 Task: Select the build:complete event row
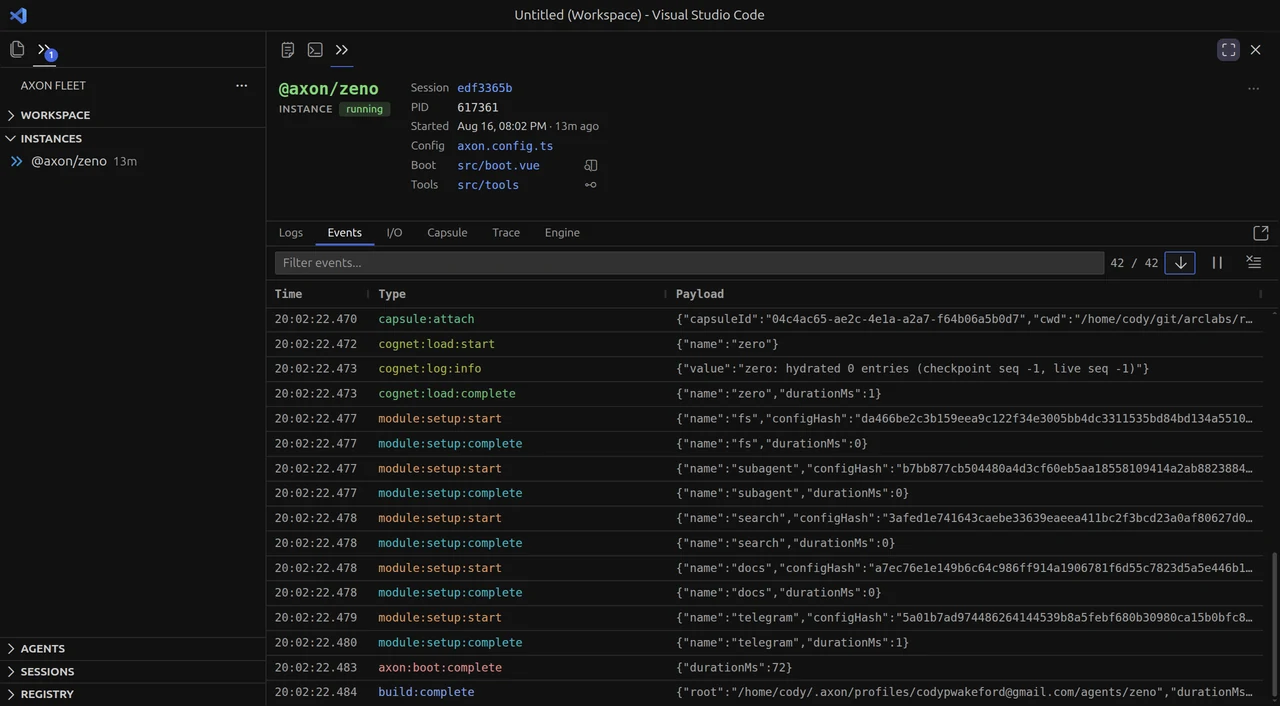click(x=767, y=692)
